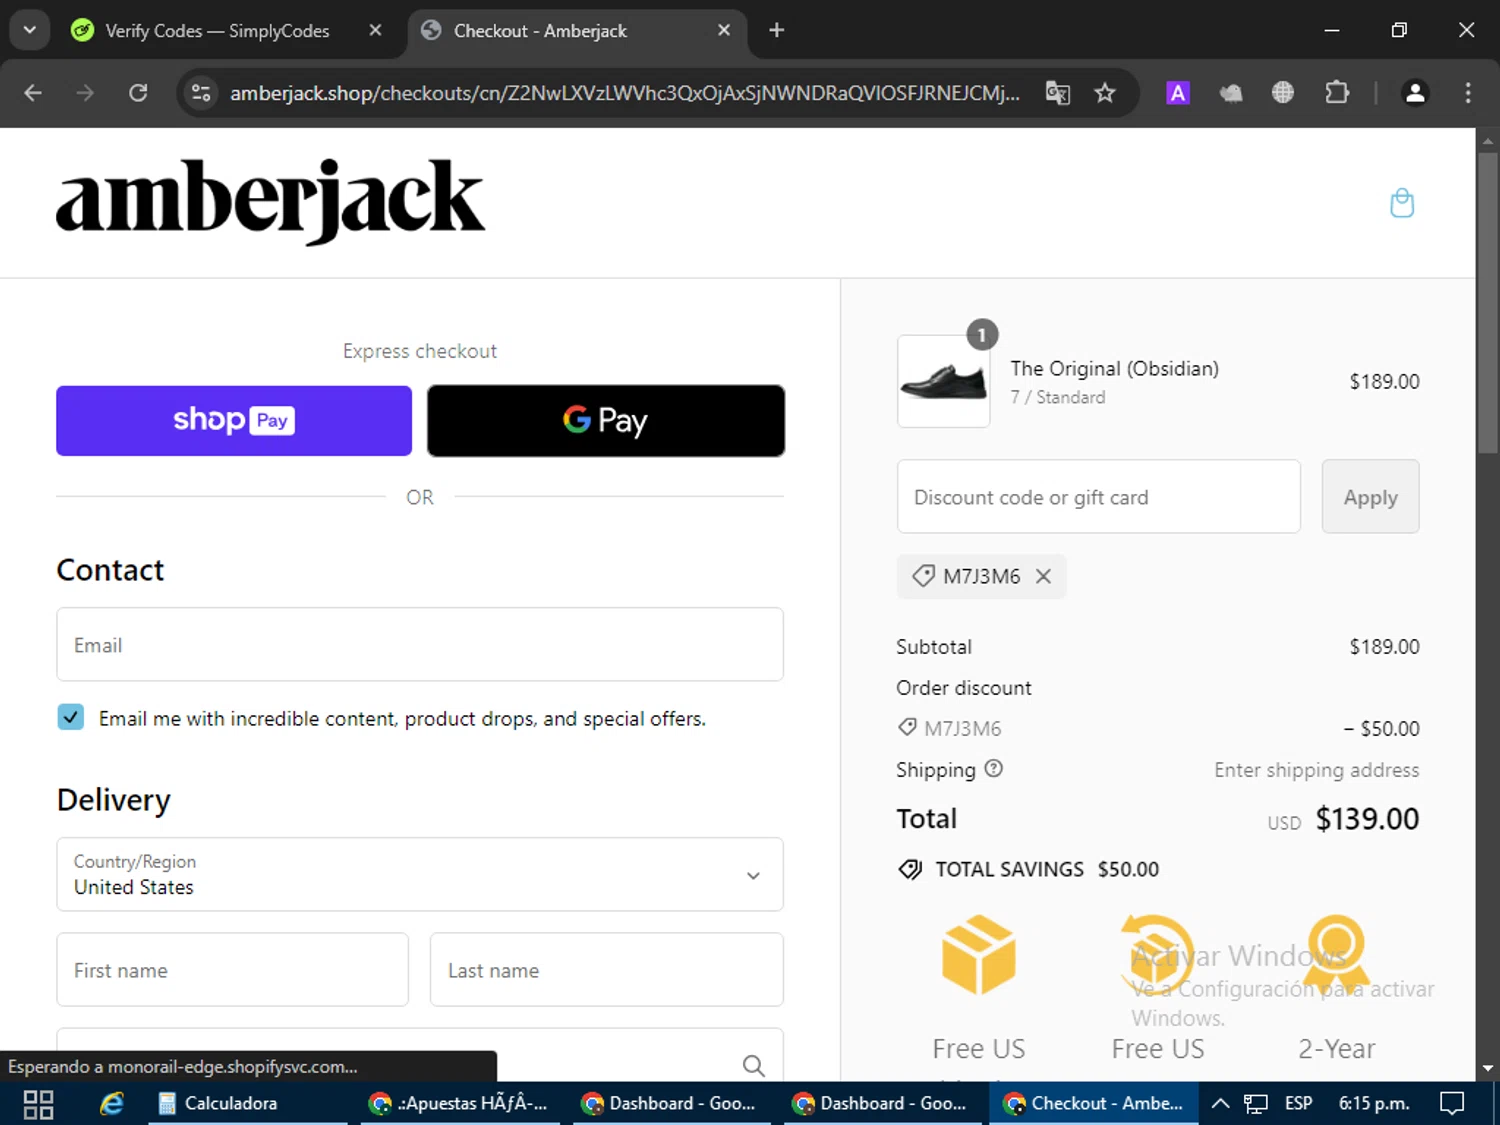Open a new browser tab
This screenshot has width=1500, height=1125.
pos(777,30)
